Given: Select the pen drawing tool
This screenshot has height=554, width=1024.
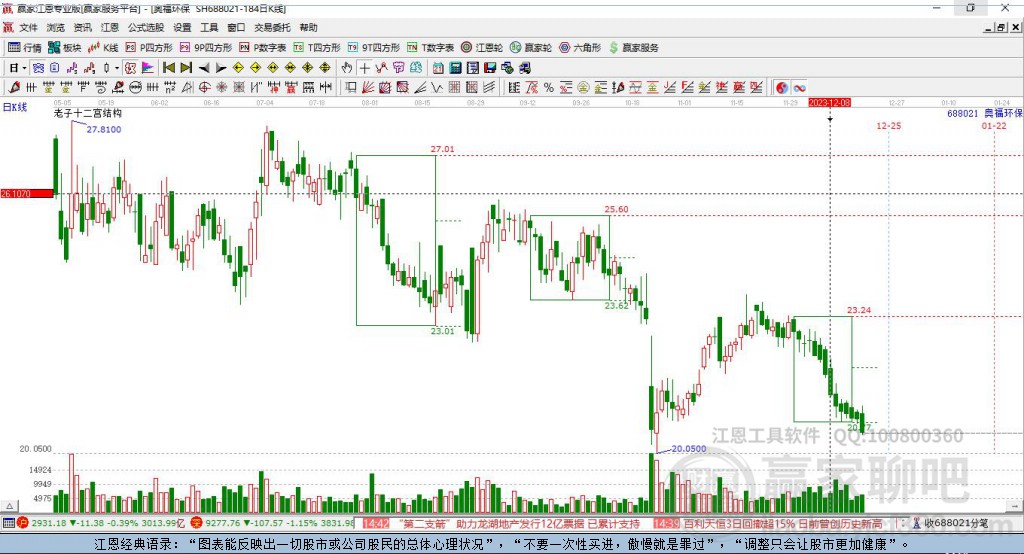Looking at the screenshot, I should (14, 88).
